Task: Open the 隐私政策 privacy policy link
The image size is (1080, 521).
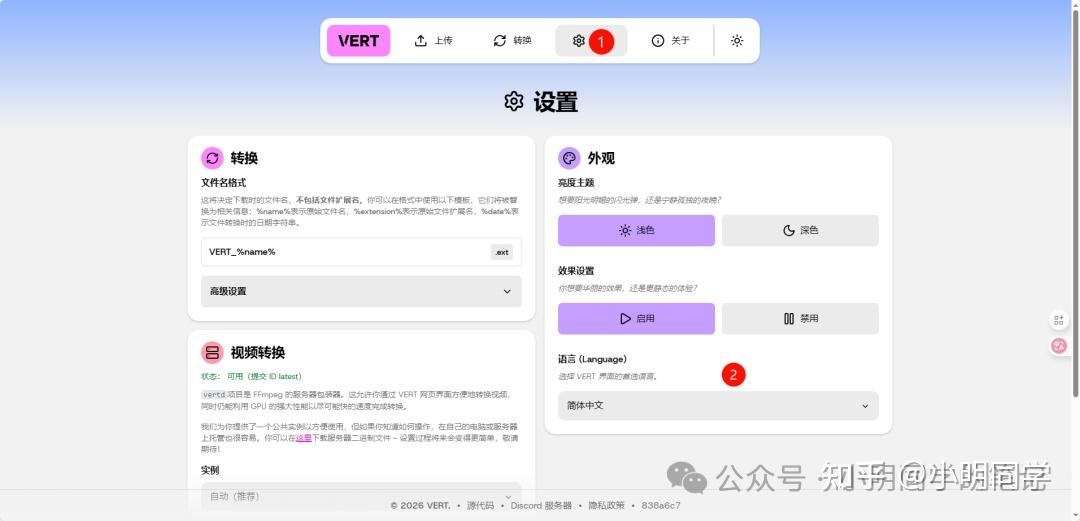Action: click(x=604, y=506)
